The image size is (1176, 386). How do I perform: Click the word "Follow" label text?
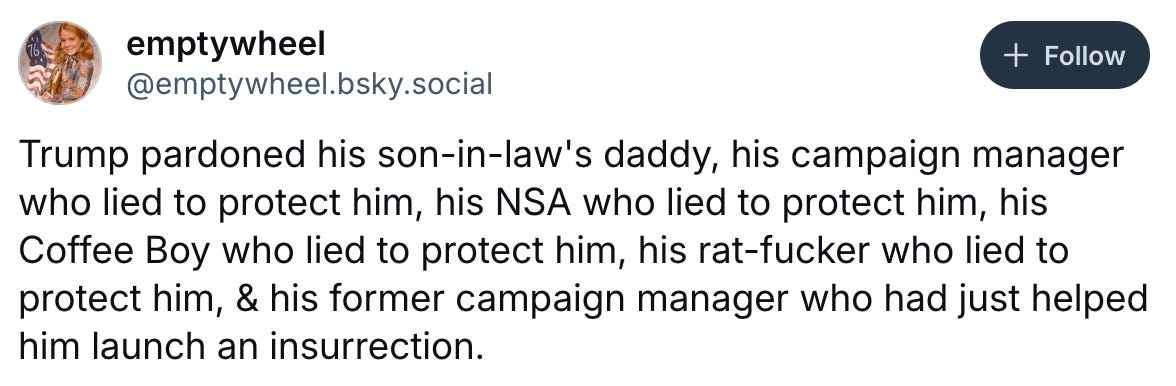1085,56
